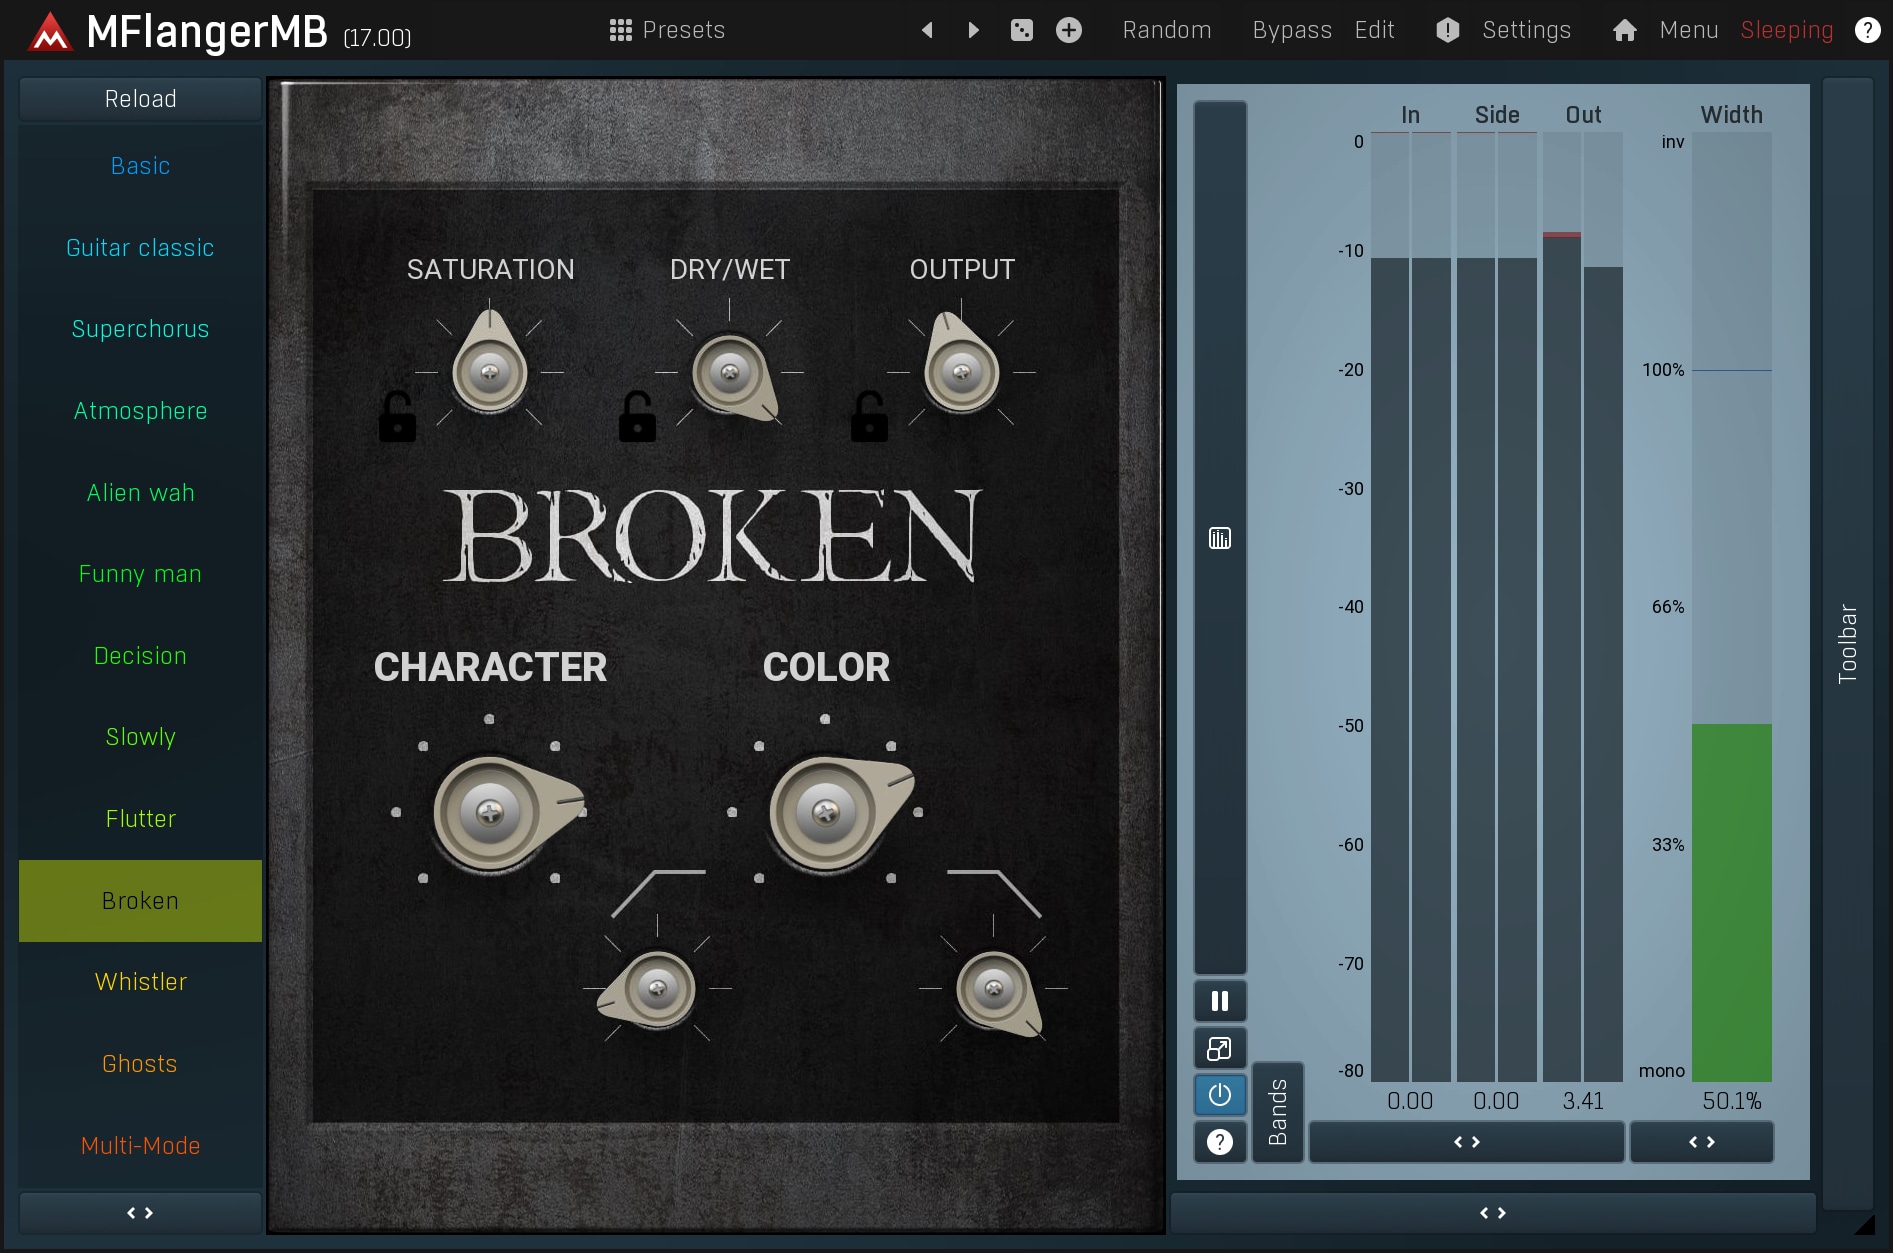This screenshot has width=1893, height=1253.
Task: Expand the Width meter arrows
Action: click(x=1701, y=1142)
